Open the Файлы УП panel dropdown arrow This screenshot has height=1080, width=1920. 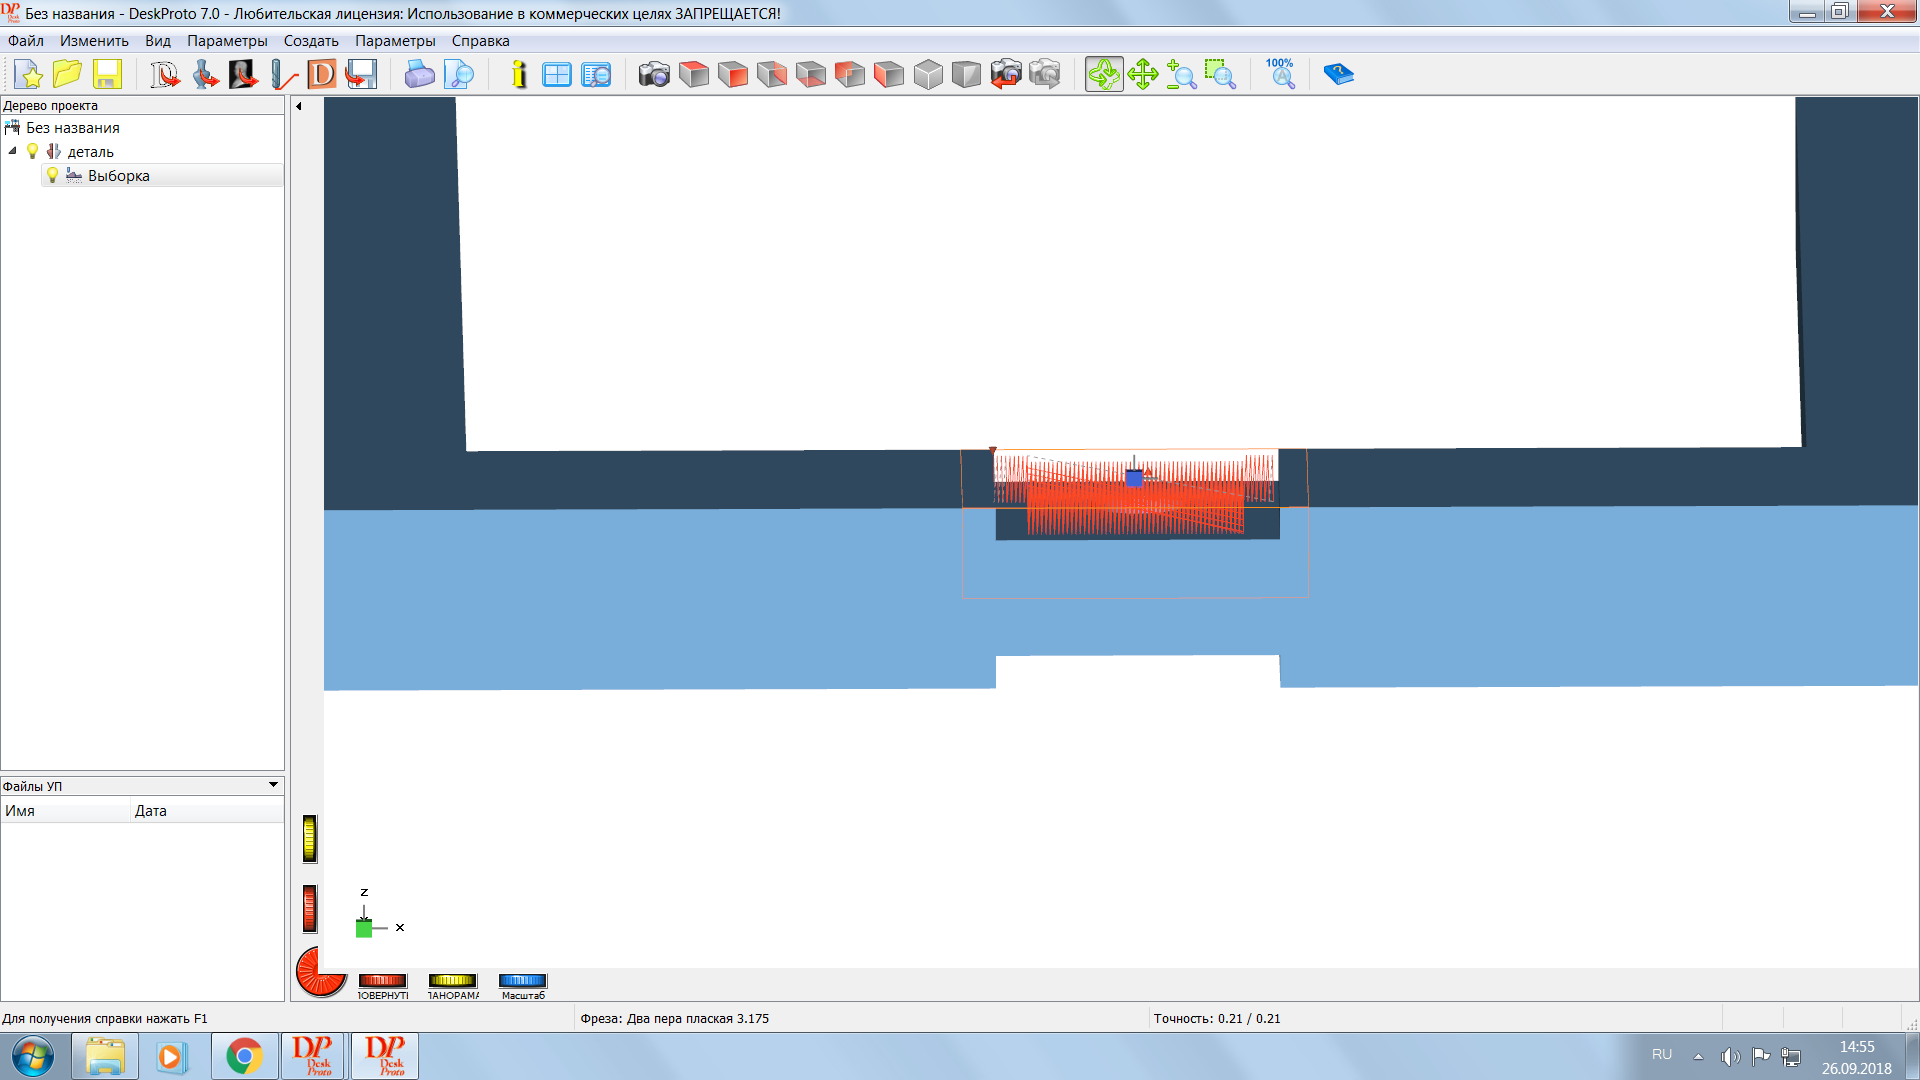[273, 785]
